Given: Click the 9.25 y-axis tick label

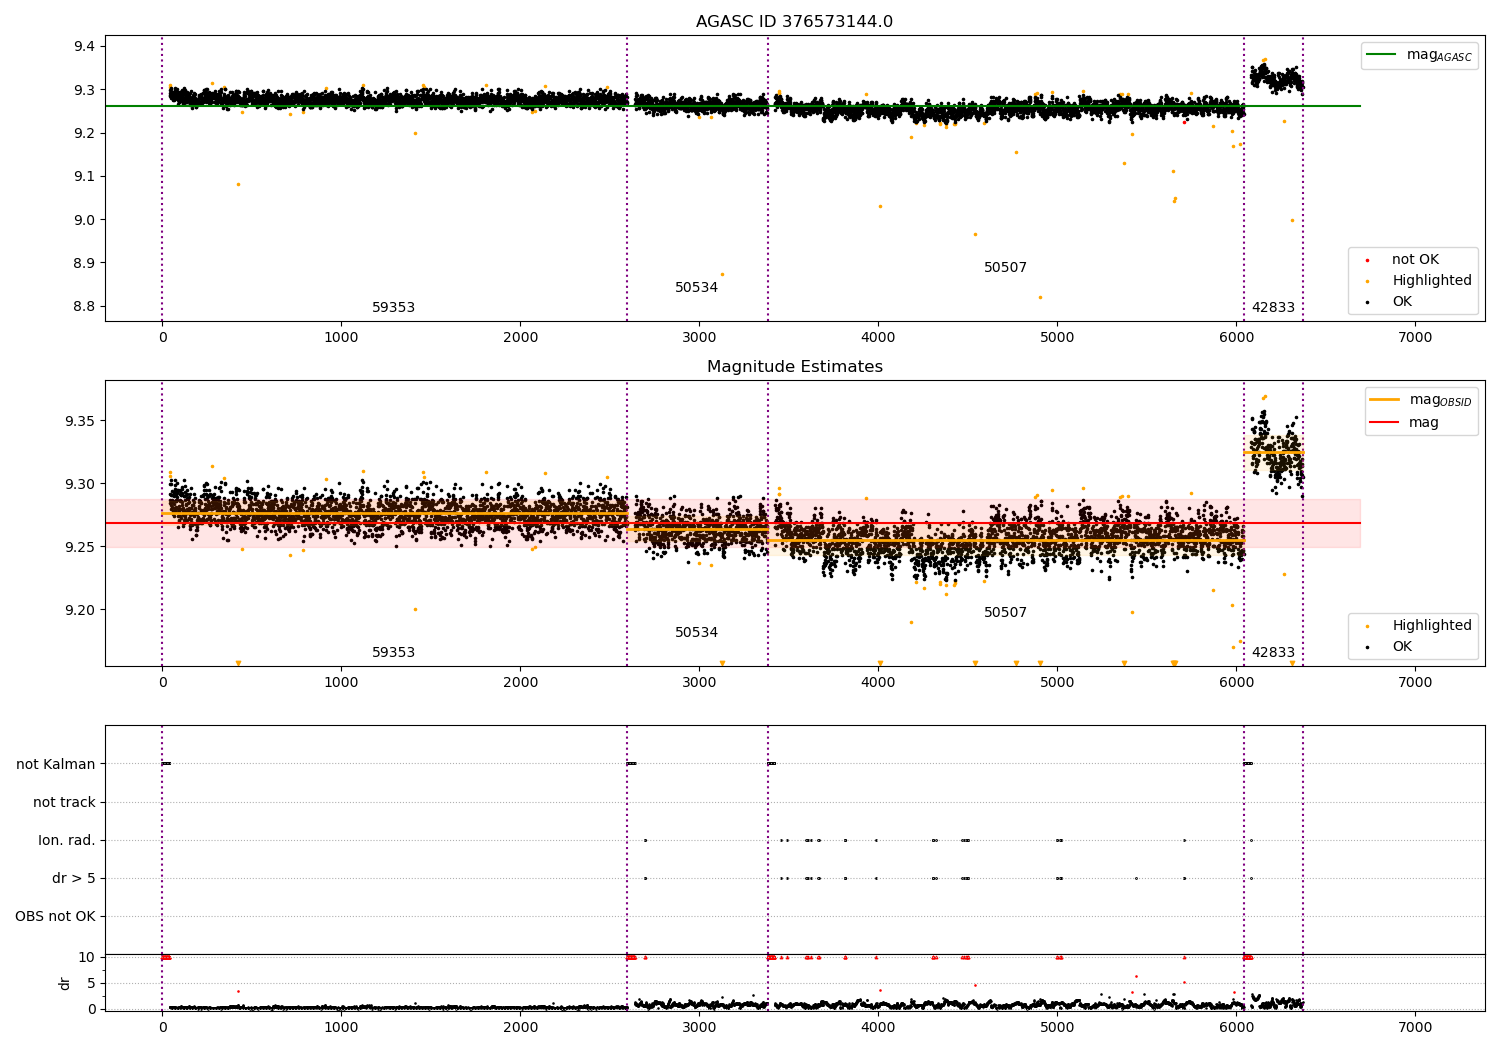Looking at the screenshot, I should 80,548.
